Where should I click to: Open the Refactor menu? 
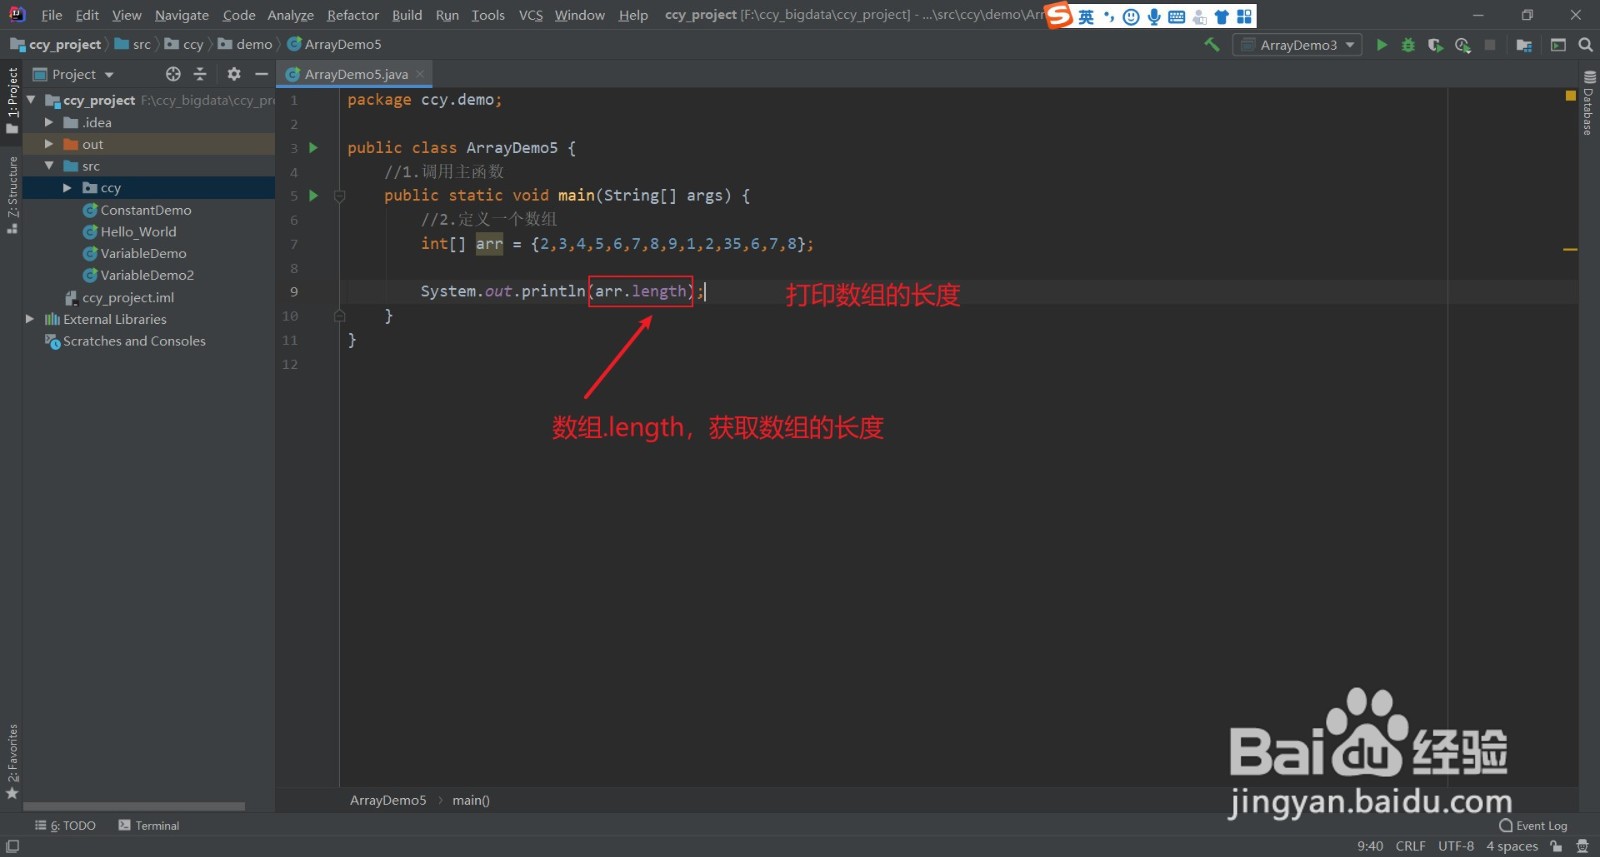(353, 15)
